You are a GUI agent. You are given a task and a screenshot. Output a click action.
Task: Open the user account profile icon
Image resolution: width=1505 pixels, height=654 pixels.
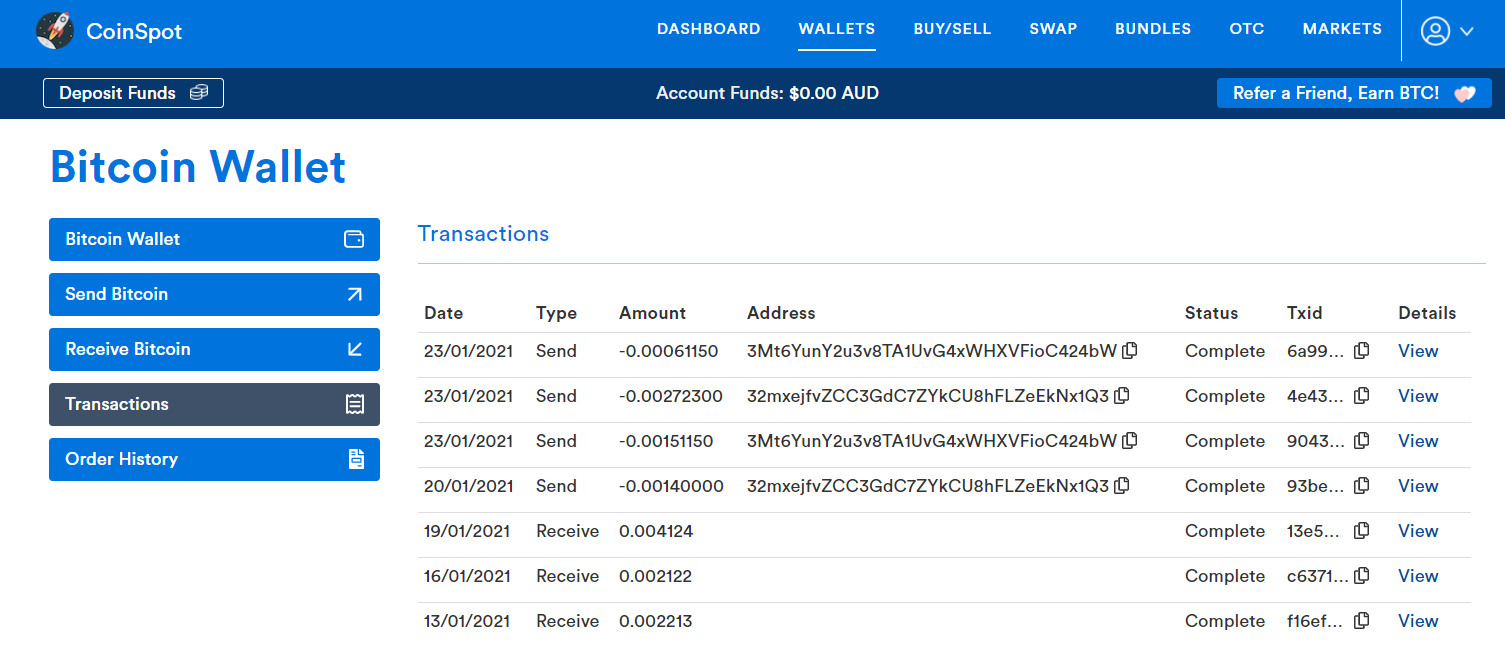(x=1435, y=31)
